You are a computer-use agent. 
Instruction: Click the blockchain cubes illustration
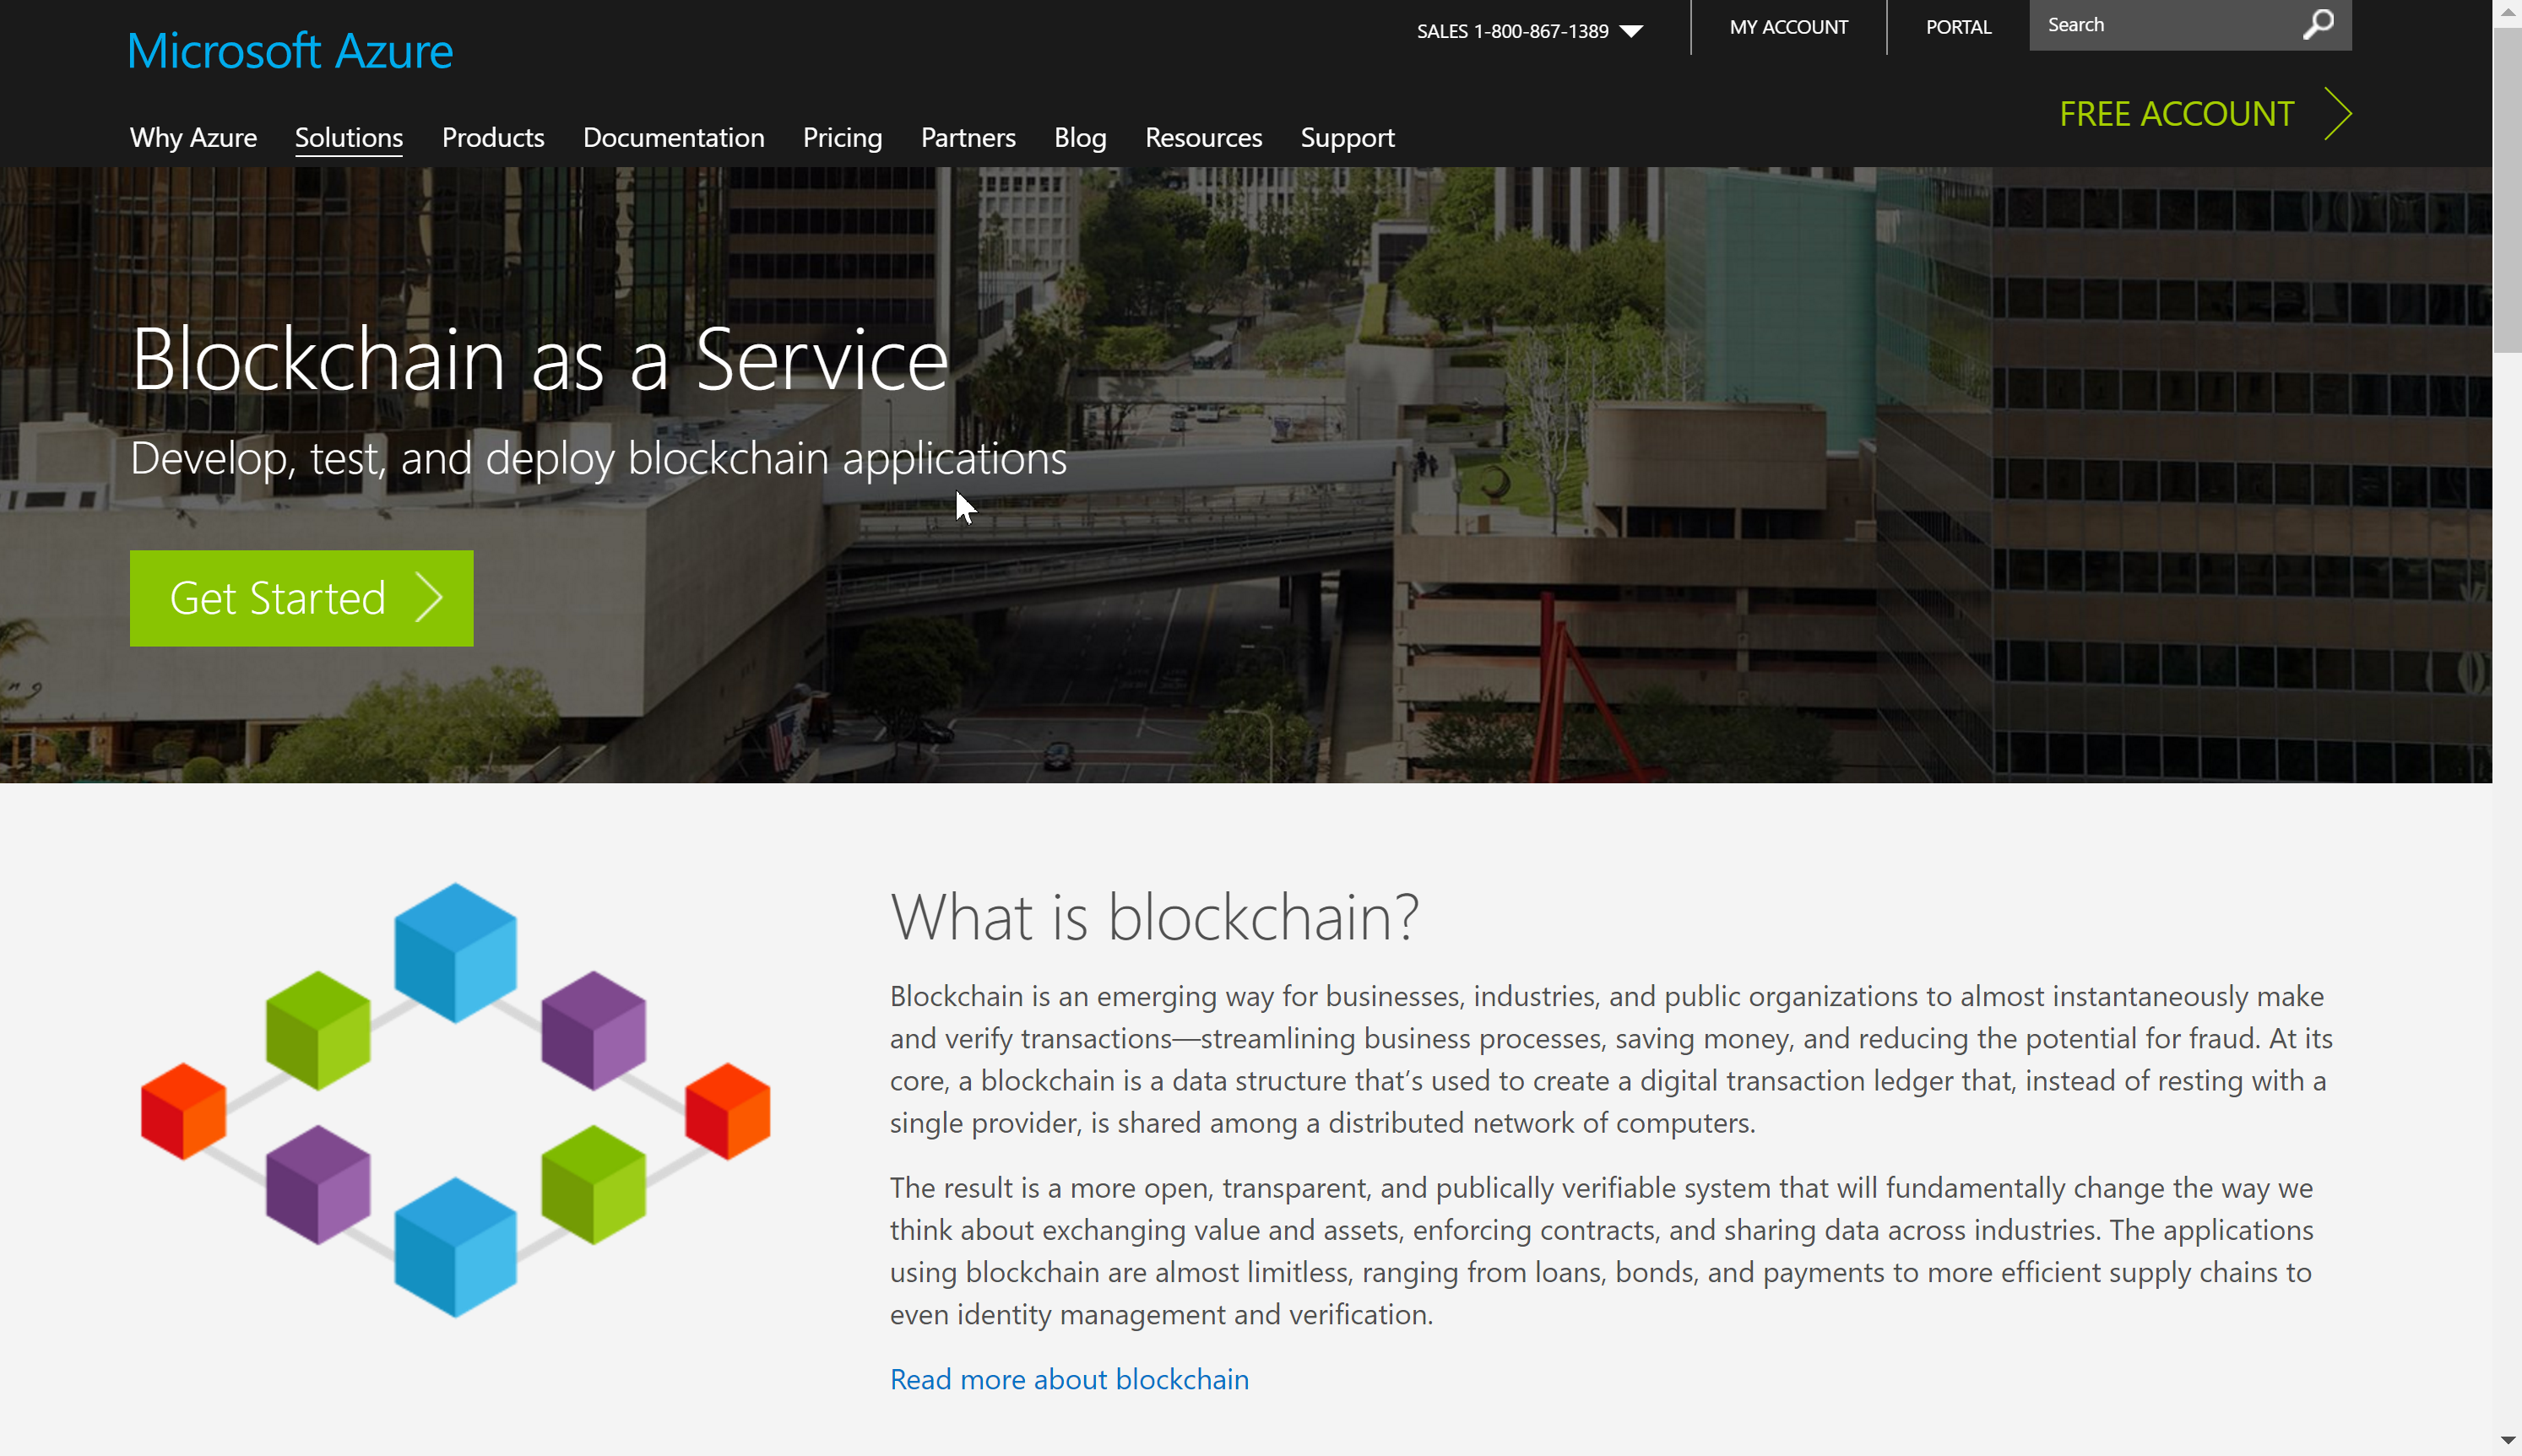pos(455,1100)
